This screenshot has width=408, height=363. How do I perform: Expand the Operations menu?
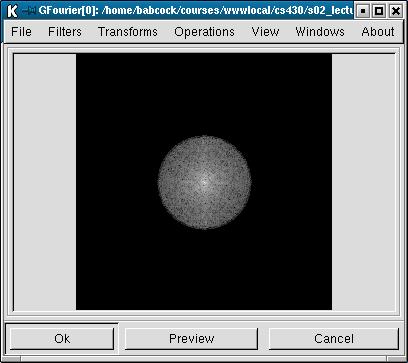(x=204, y=32)
